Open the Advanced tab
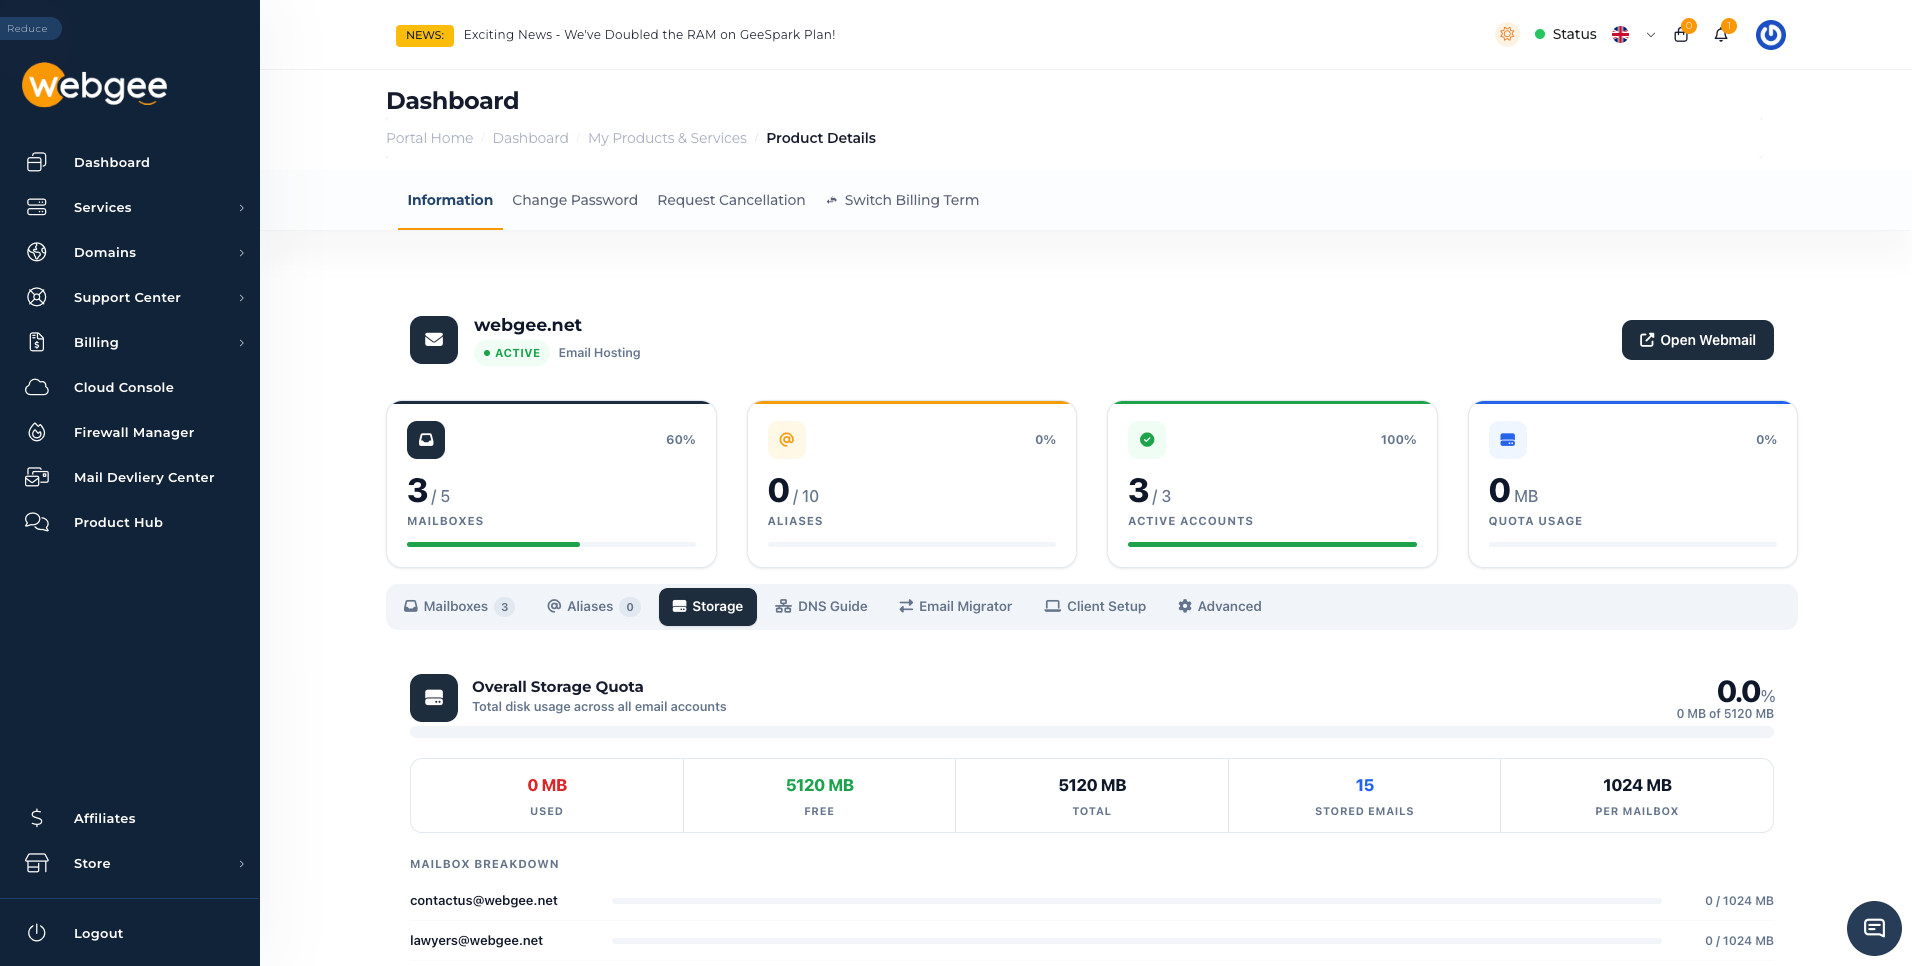The height and width of the screenshot is (966, 1912). (x=1220, y=606)
